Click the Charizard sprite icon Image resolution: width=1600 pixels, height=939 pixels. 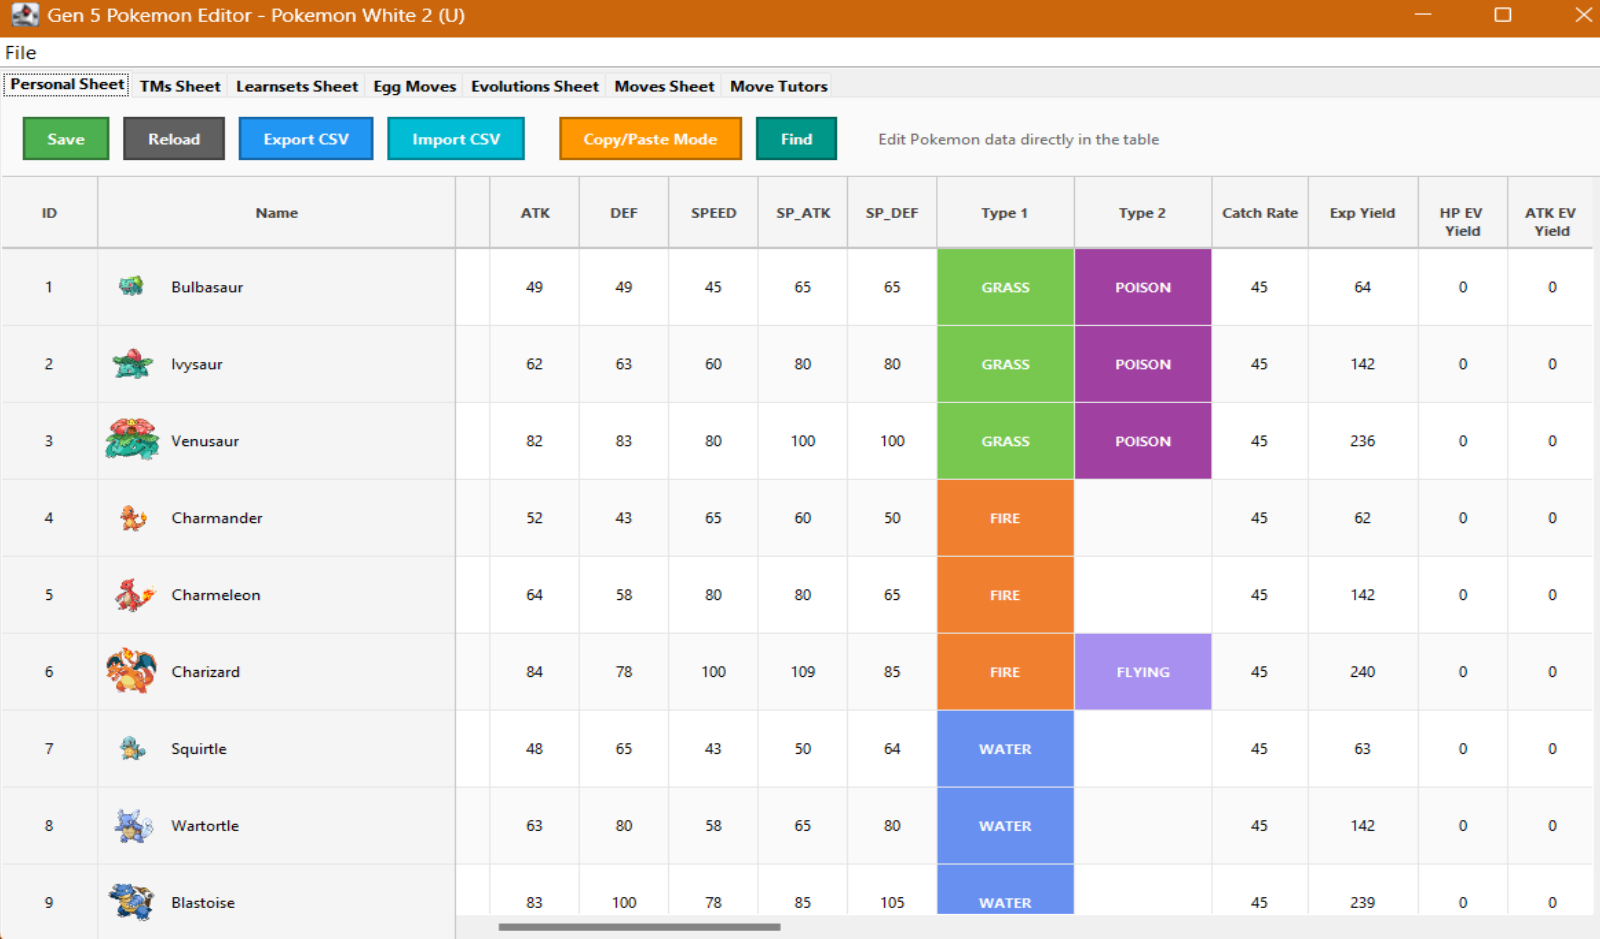[x=132, y=671]
